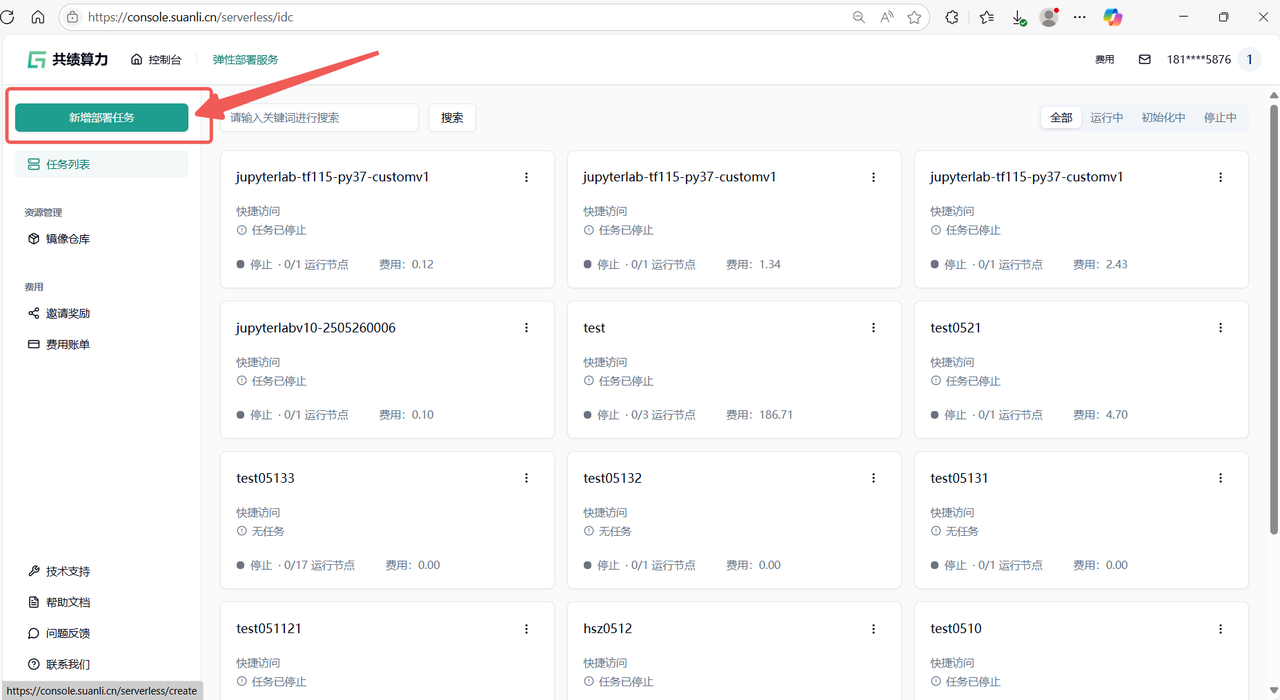
Task: Select the 初始化中 filter tab
Action: click(x=1163, y=118)
